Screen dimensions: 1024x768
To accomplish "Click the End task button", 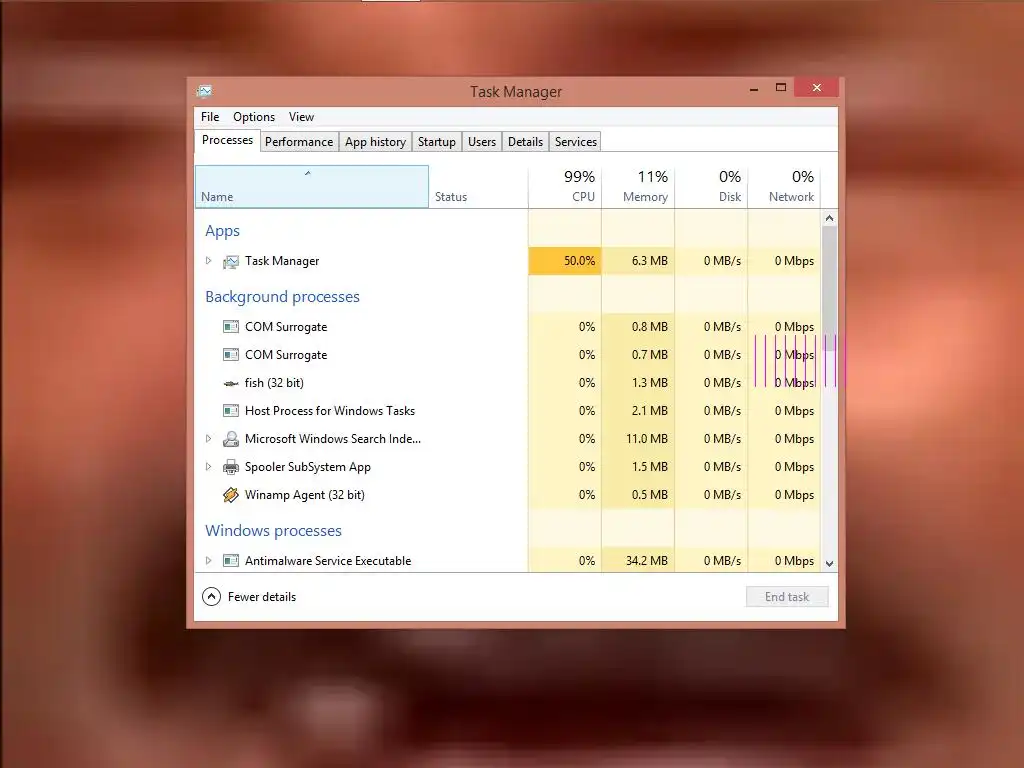I will [787, 596].
